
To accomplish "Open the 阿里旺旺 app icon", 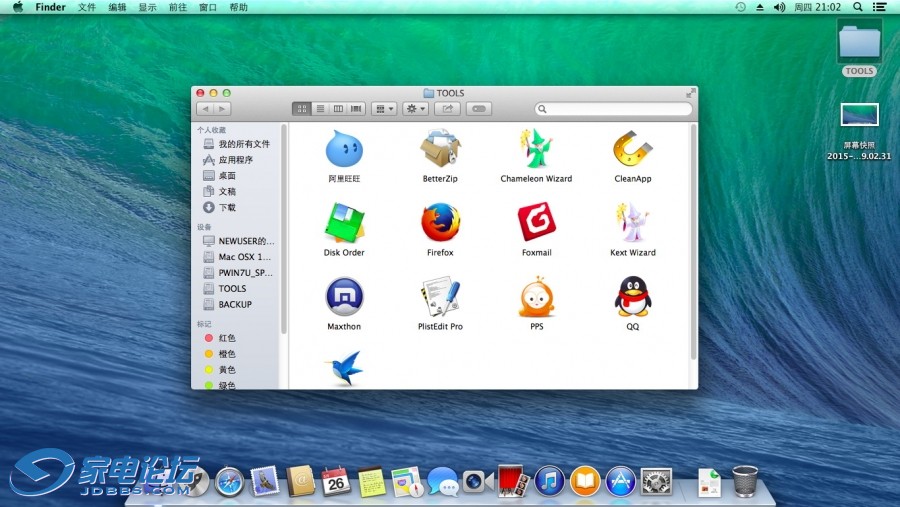I will point(344,149).
